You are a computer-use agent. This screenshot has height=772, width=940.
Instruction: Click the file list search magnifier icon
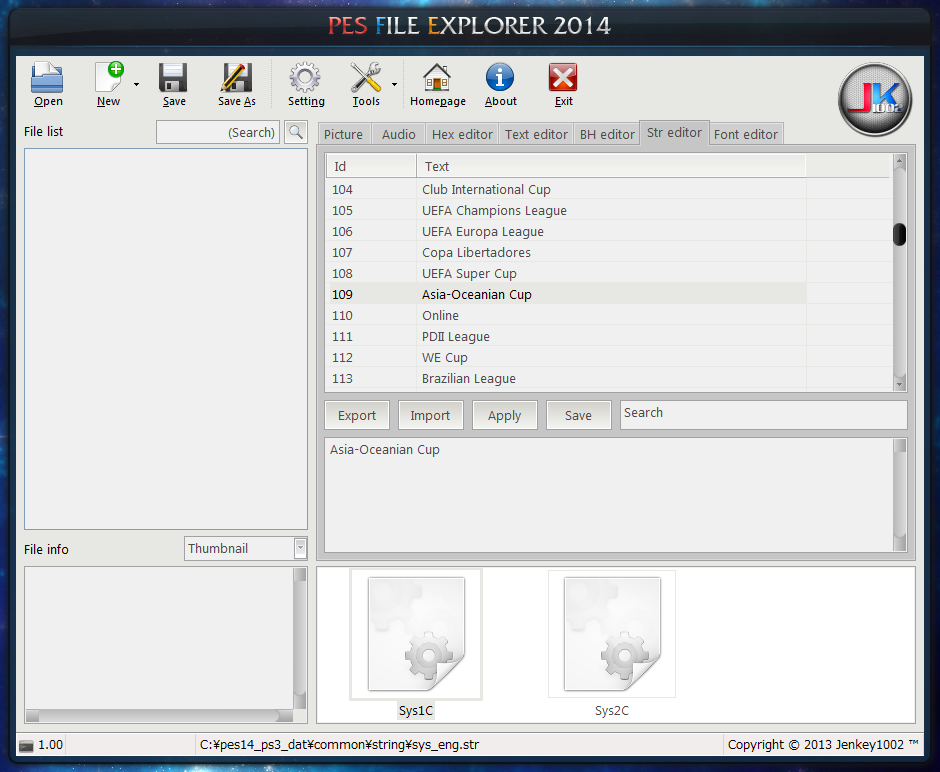pos(296,132)
